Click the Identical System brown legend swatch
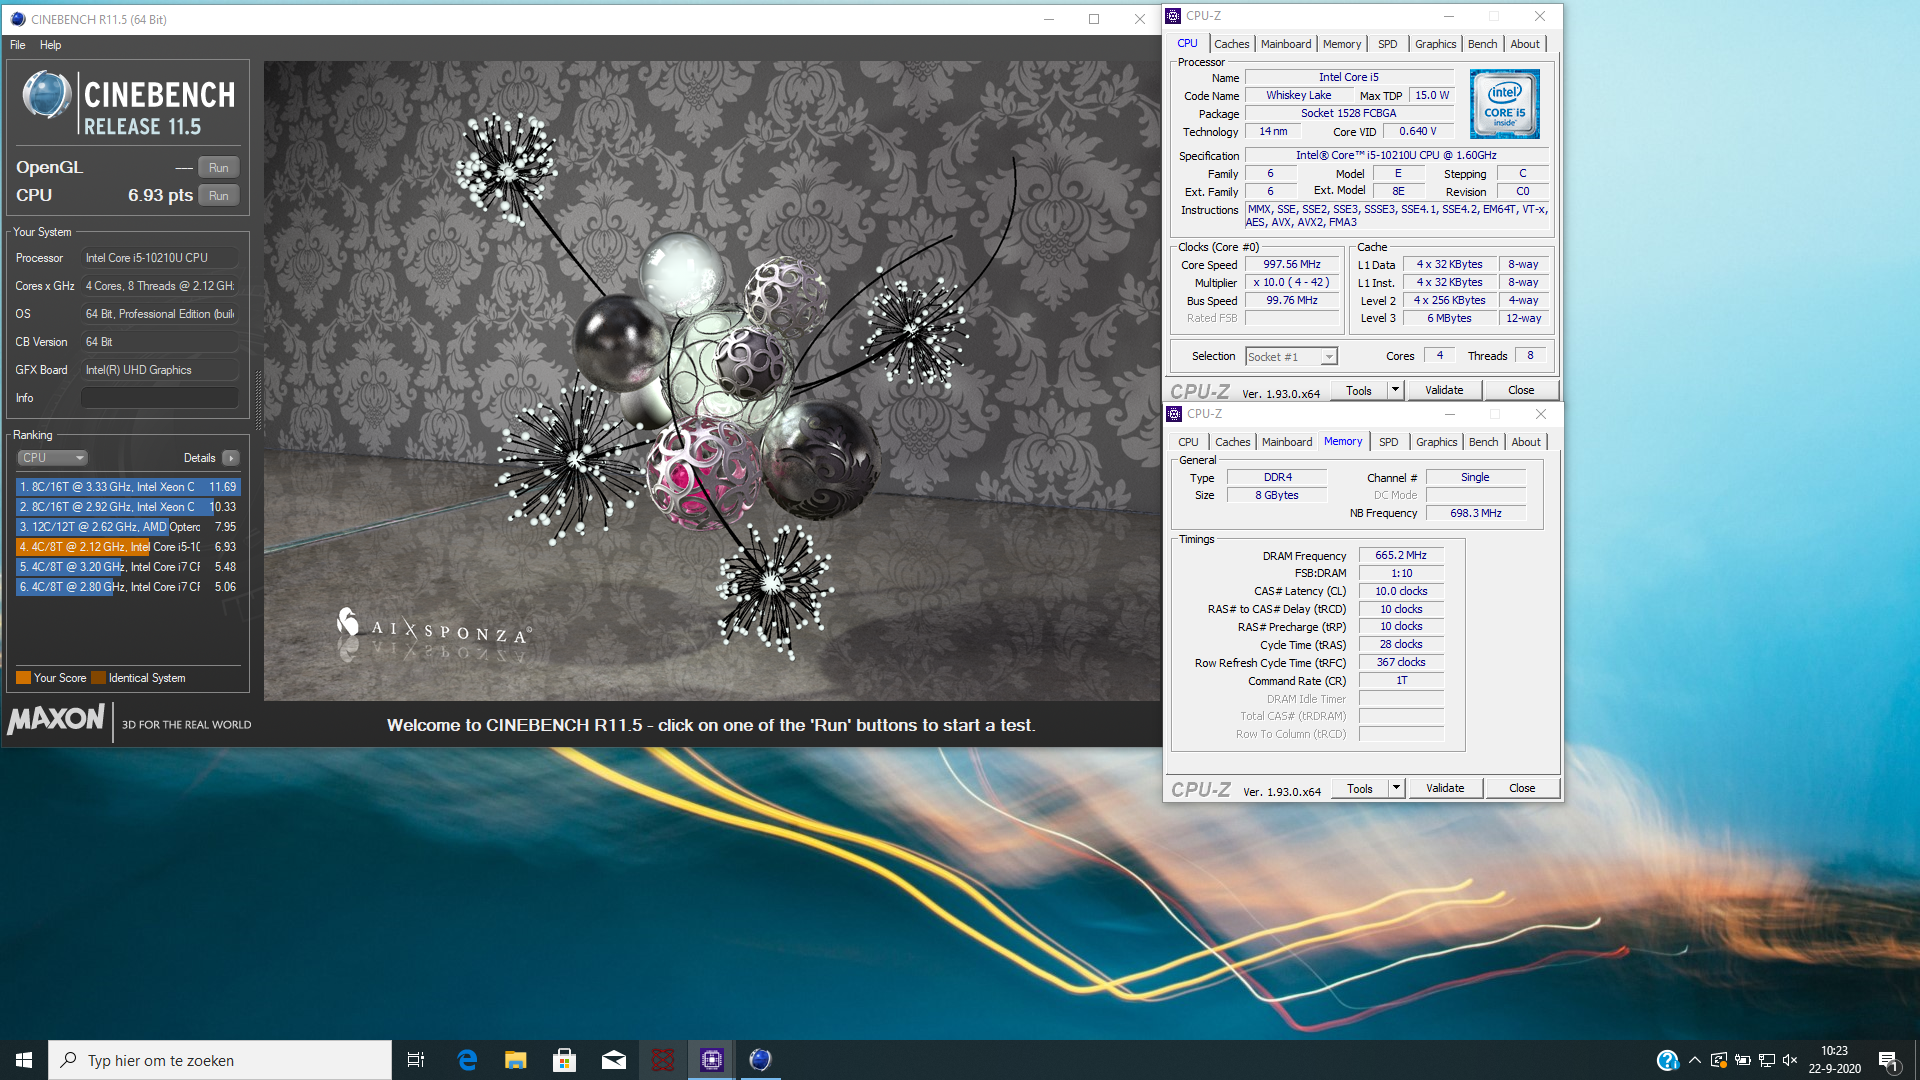Viewport: 1920px width, 1080px height. 98,678
